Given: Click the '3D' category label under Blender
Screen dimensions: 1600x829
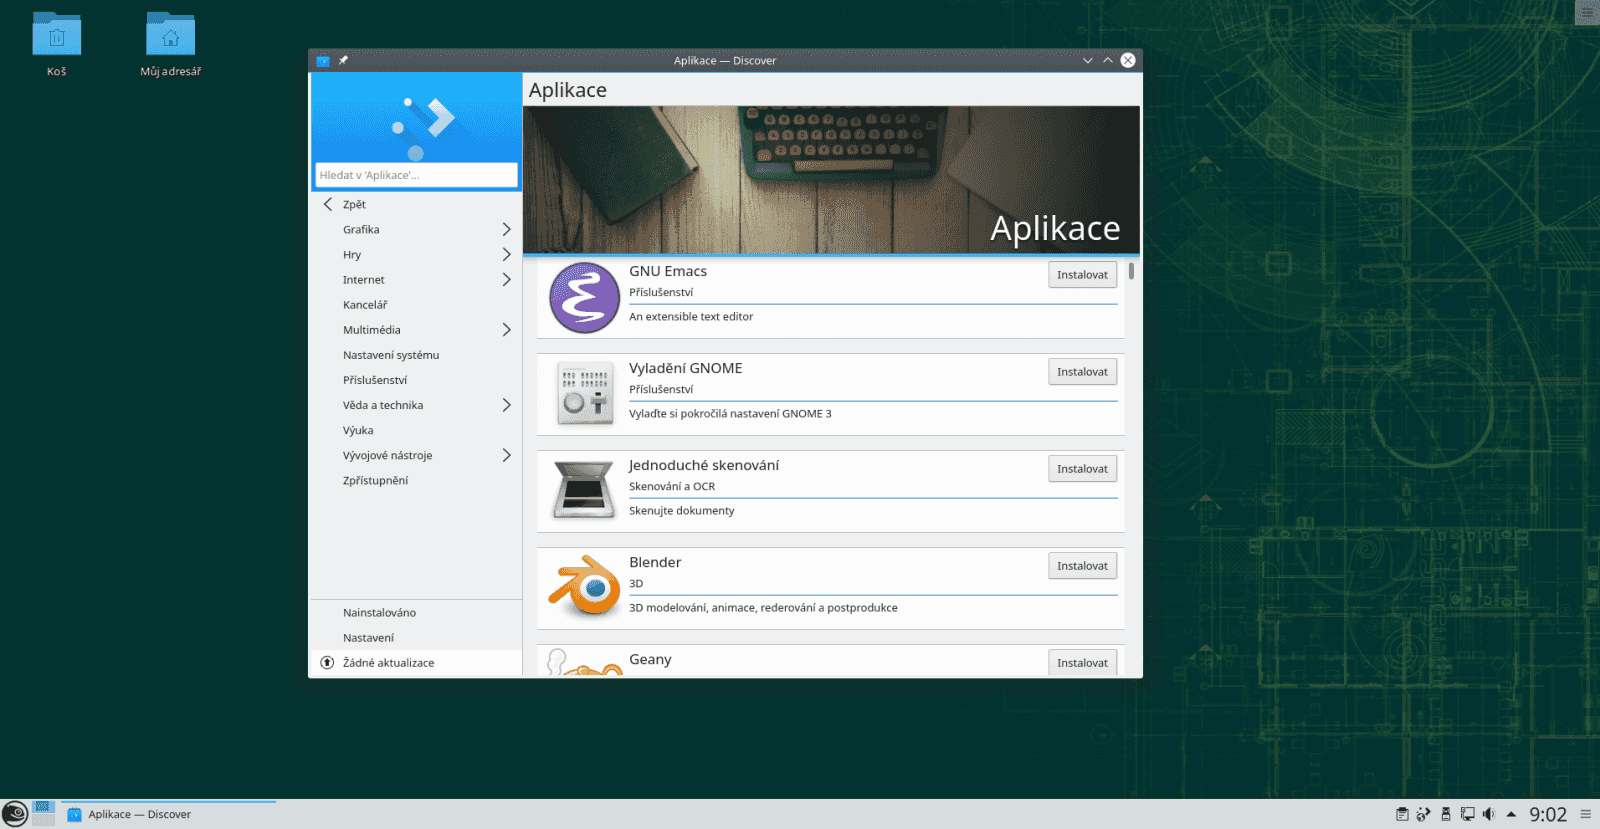Looking at the screenshot, I should pyautogui.click(x=636, y=584).
